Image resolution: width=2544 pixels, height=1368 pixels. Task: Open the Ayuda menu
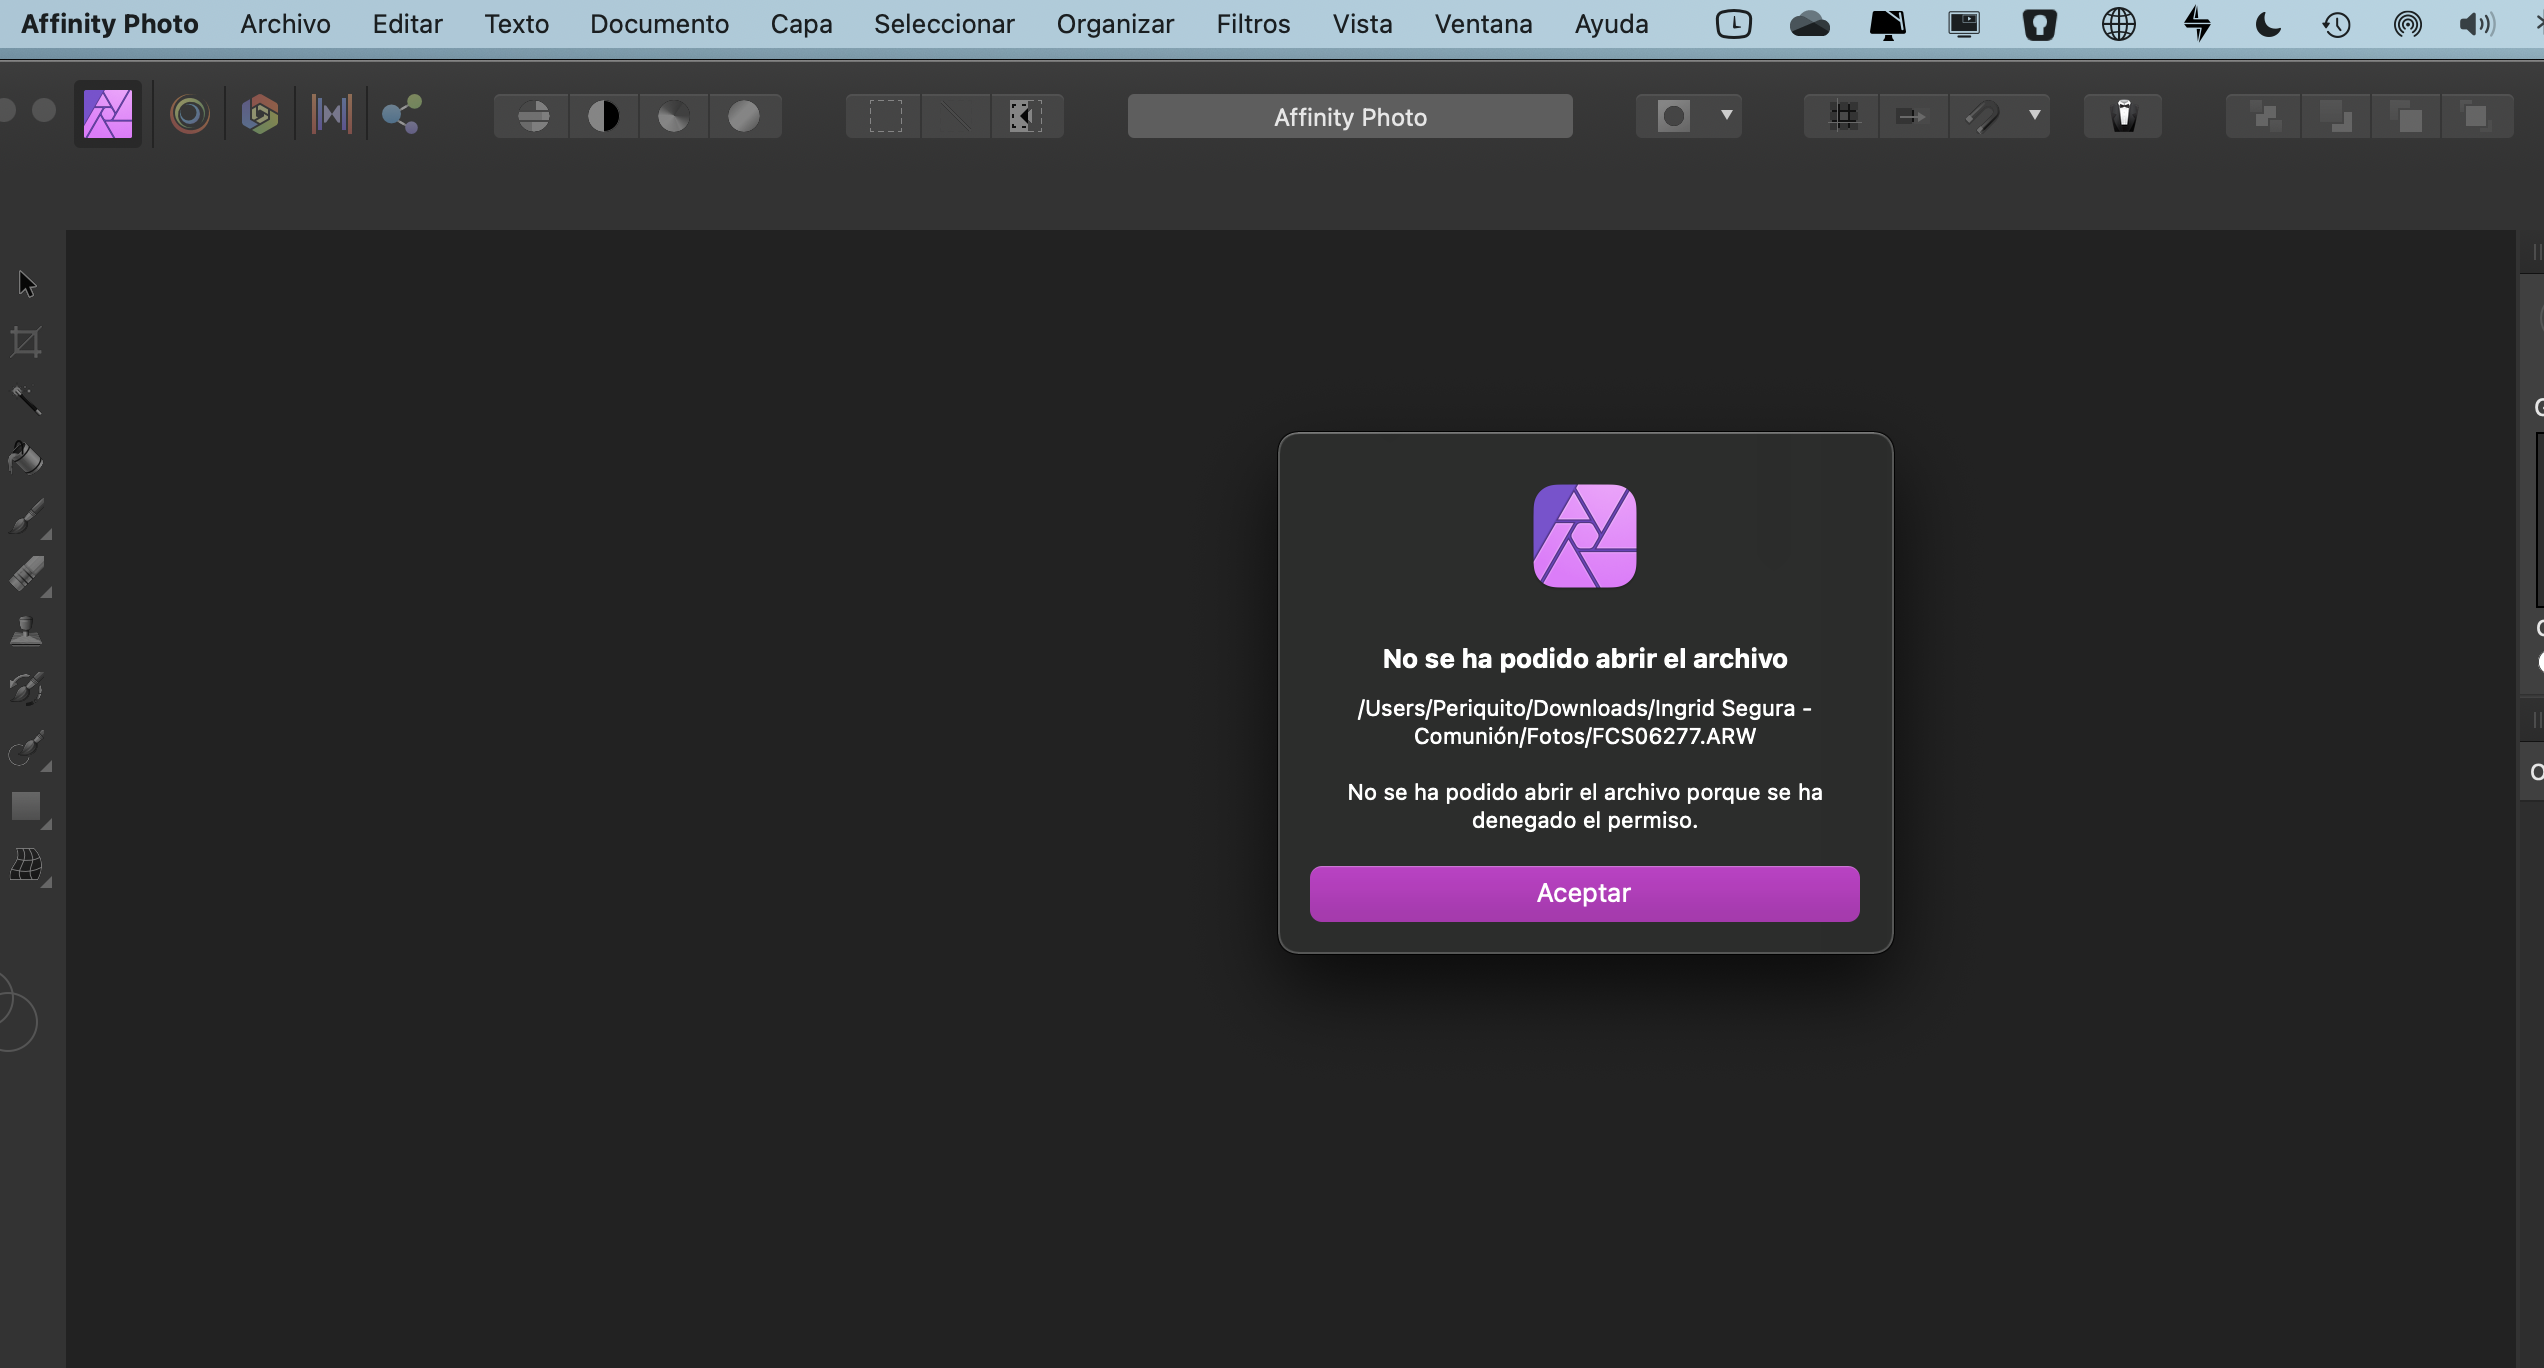coord(1611,24)
